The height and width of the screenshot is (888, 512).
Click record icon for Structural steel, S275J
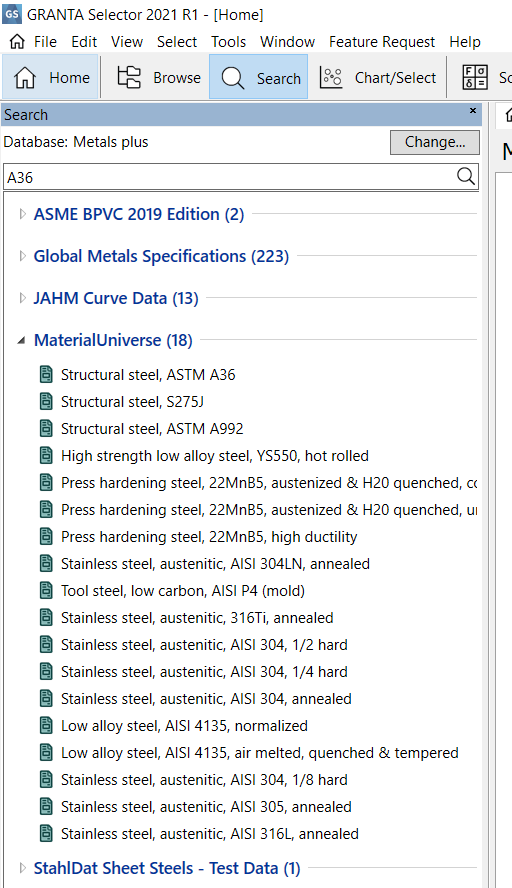click(46, 402)
